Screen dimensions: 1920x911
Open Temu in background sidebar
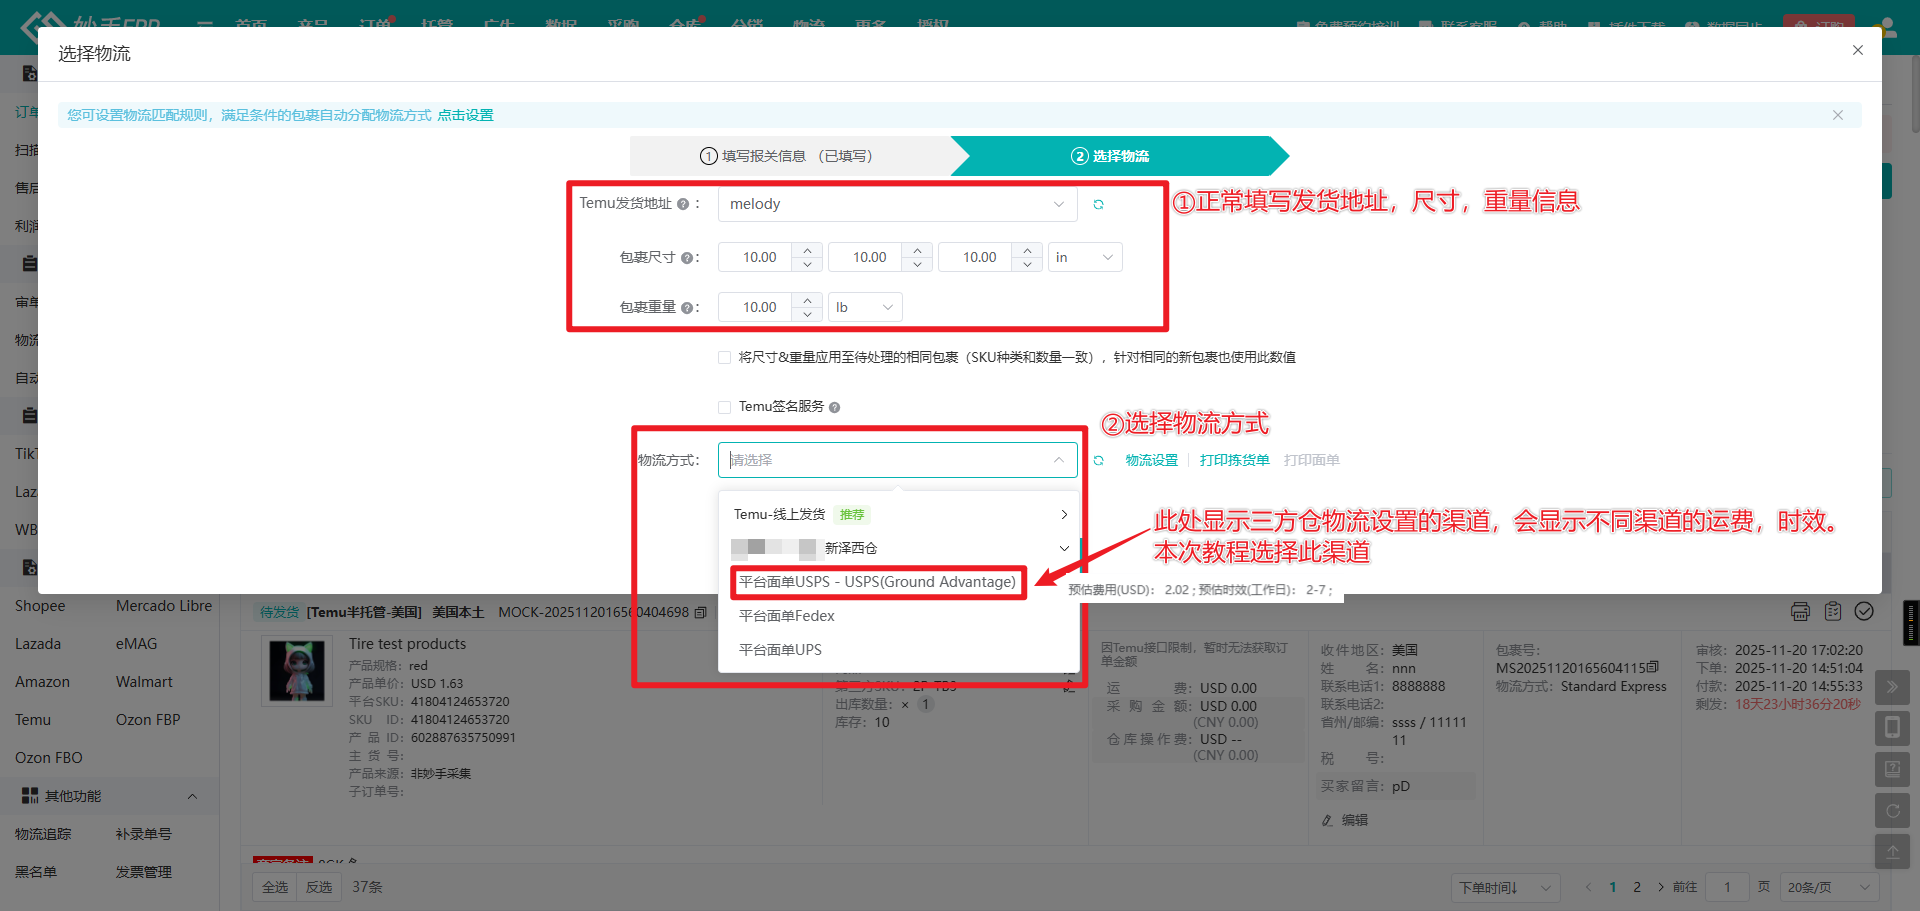33,720
